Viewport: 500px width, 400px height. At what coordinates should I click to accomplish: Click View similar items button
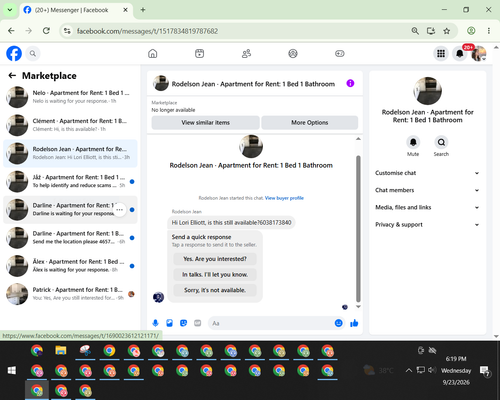pyautogui.click(x=206, y=123)
